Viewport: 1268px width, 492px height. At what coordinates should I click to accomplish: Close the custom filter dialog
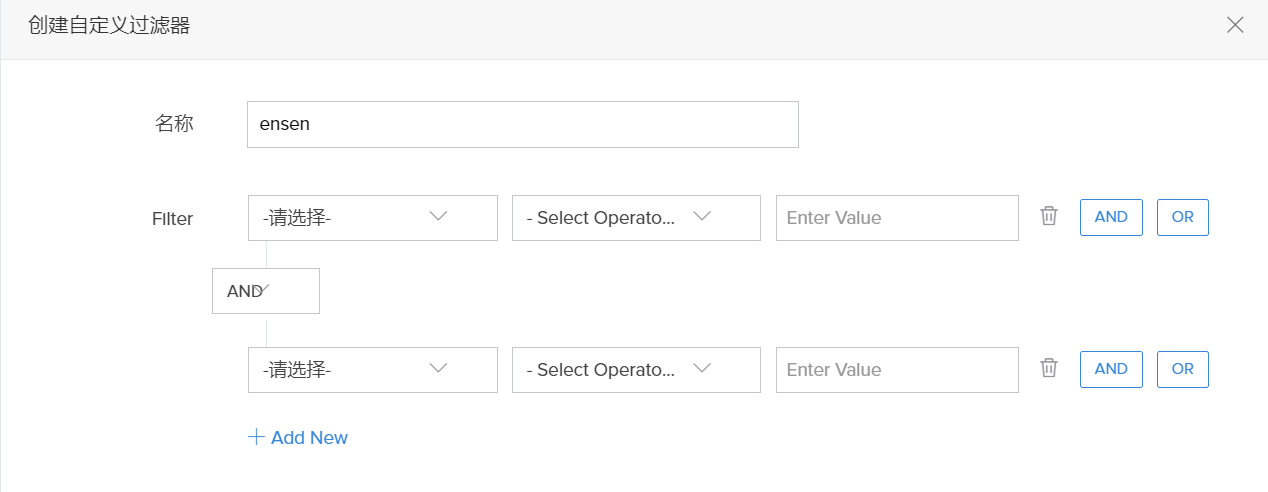[1235, 26]
